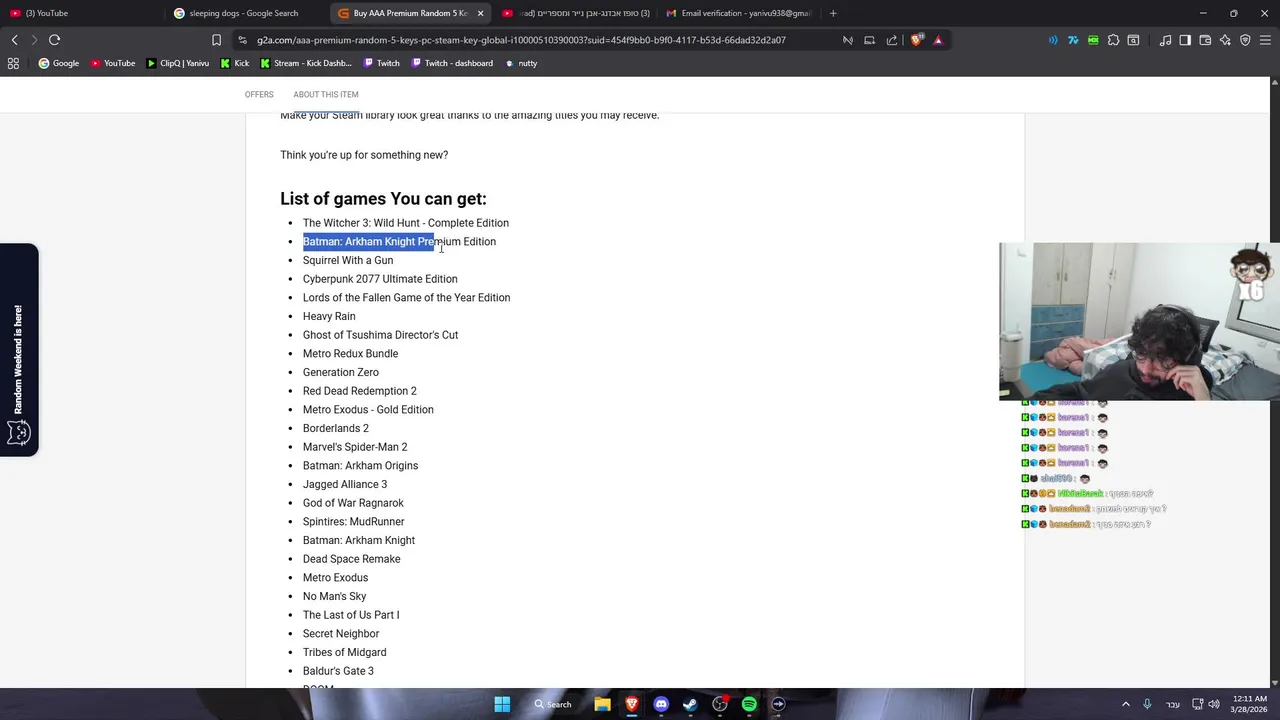Open Brave Rewards triangle icon
Viewport: 1280px width, 720px height.
938,40
